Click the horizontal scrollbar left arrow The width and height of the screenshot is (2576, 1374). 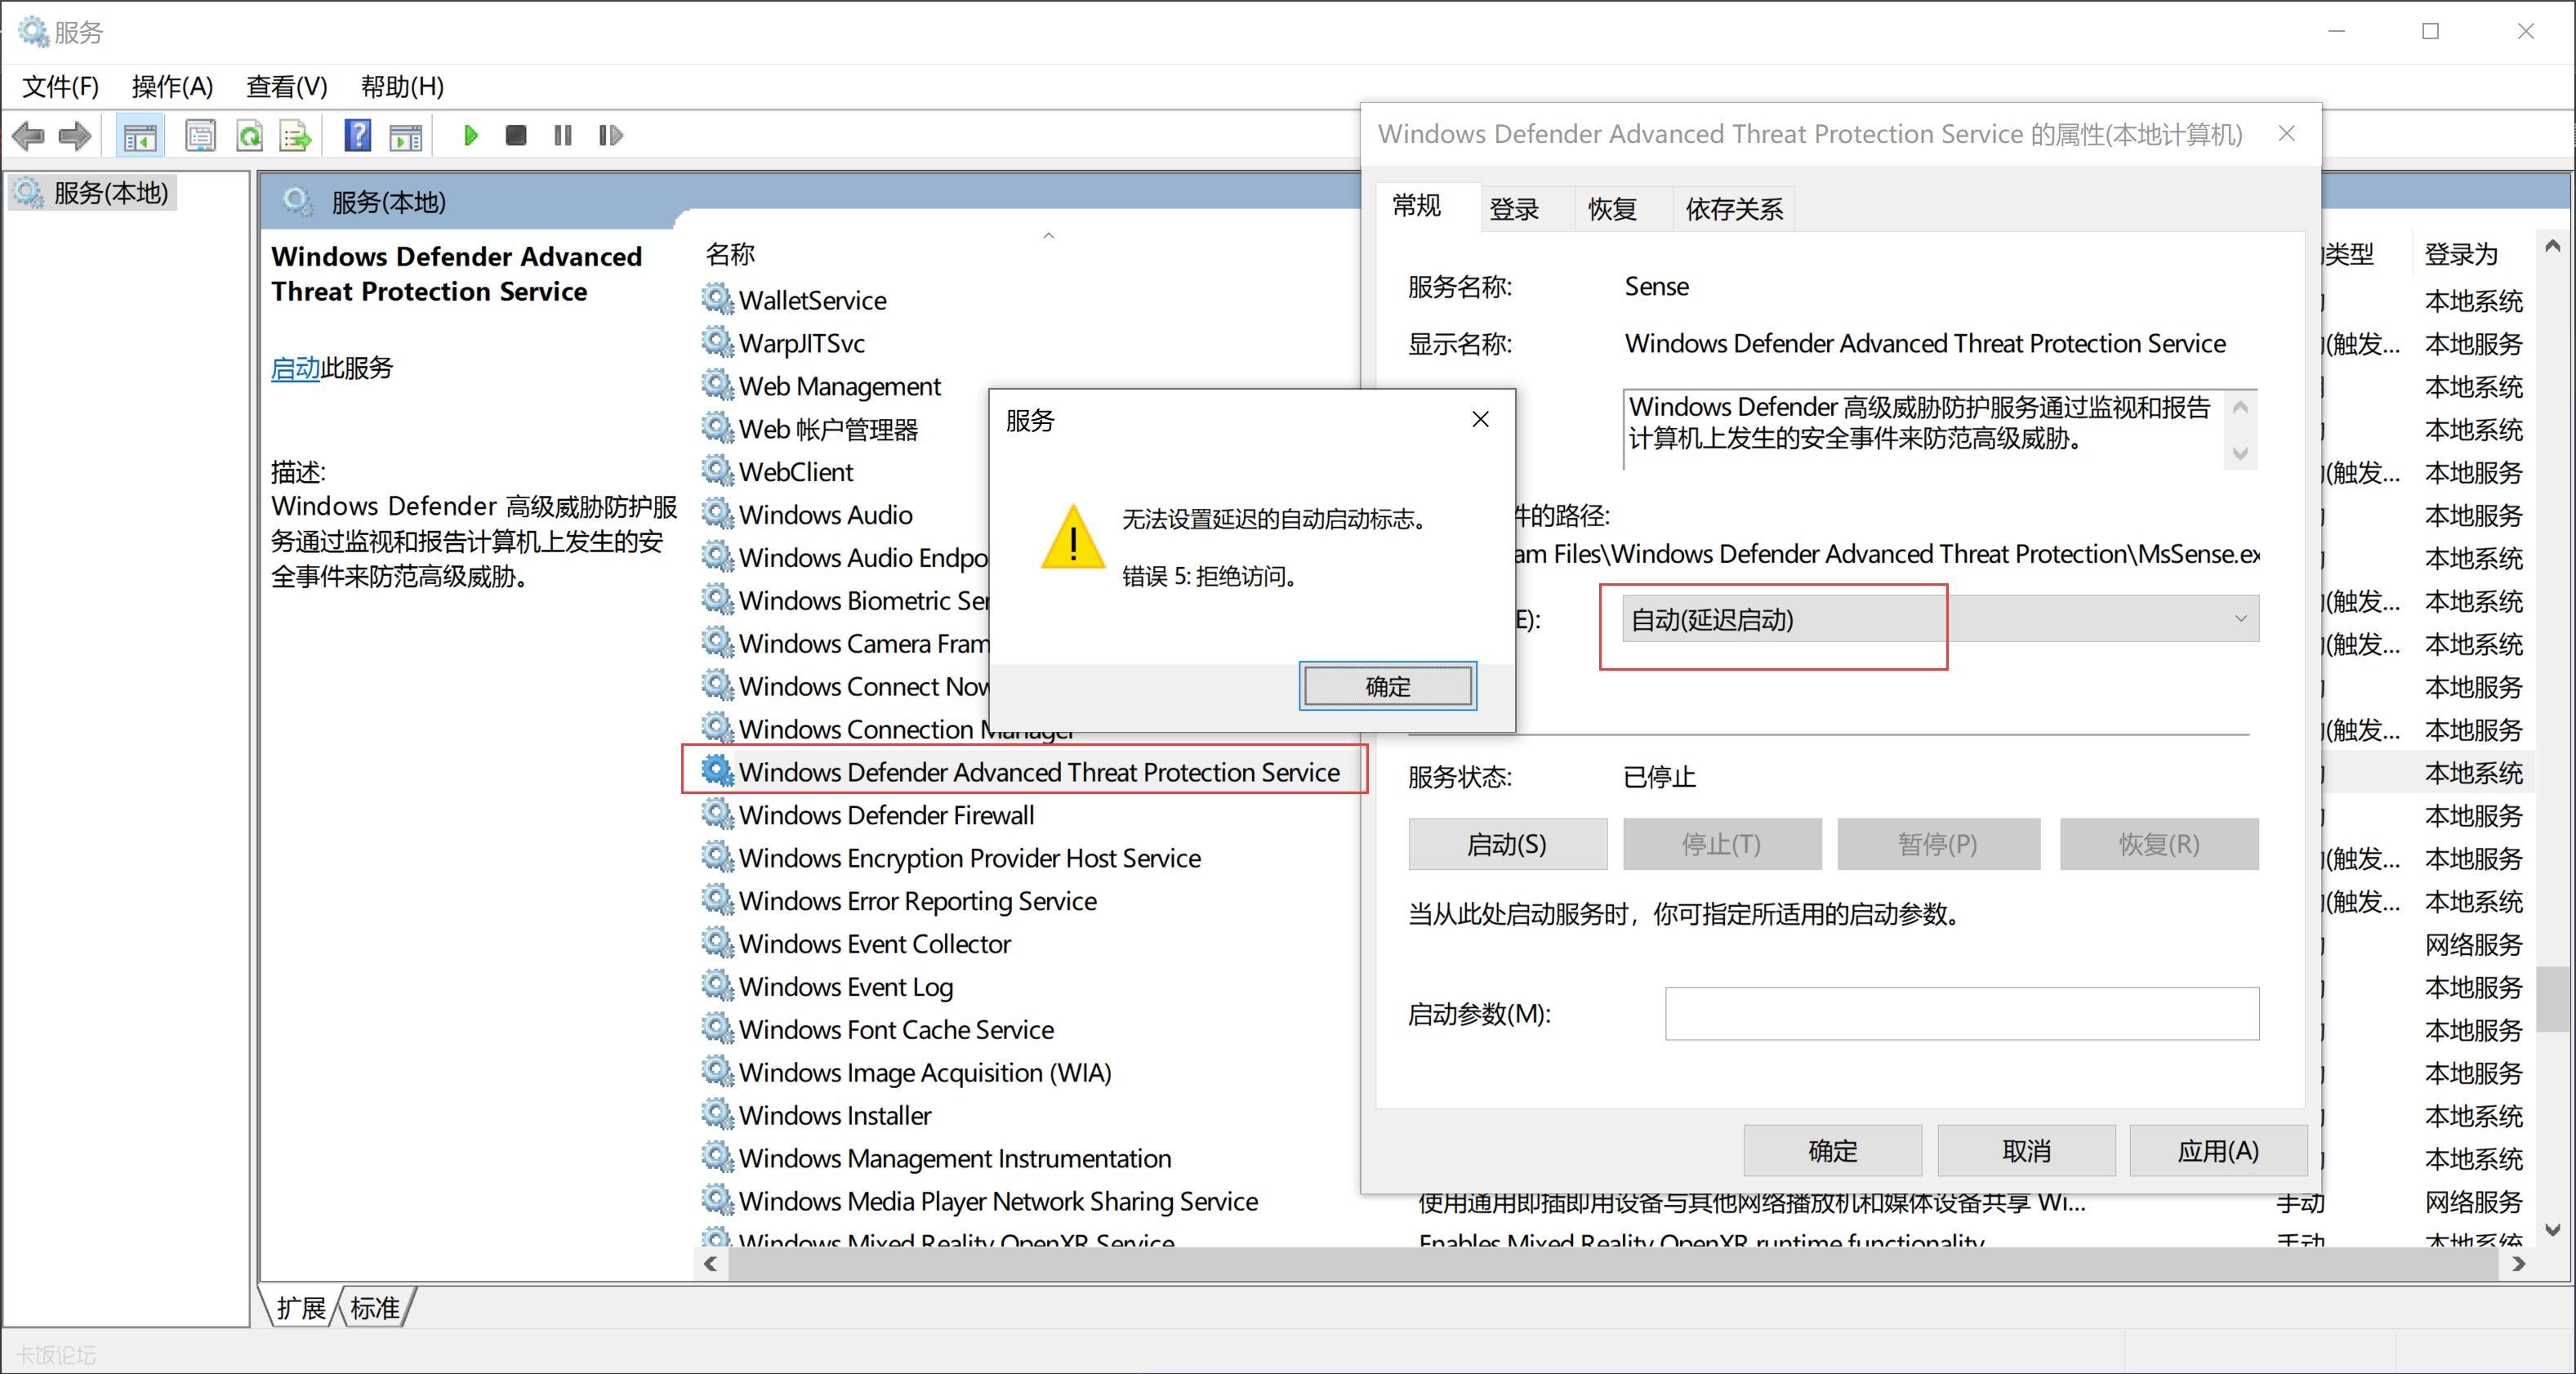coord(711,1264)
